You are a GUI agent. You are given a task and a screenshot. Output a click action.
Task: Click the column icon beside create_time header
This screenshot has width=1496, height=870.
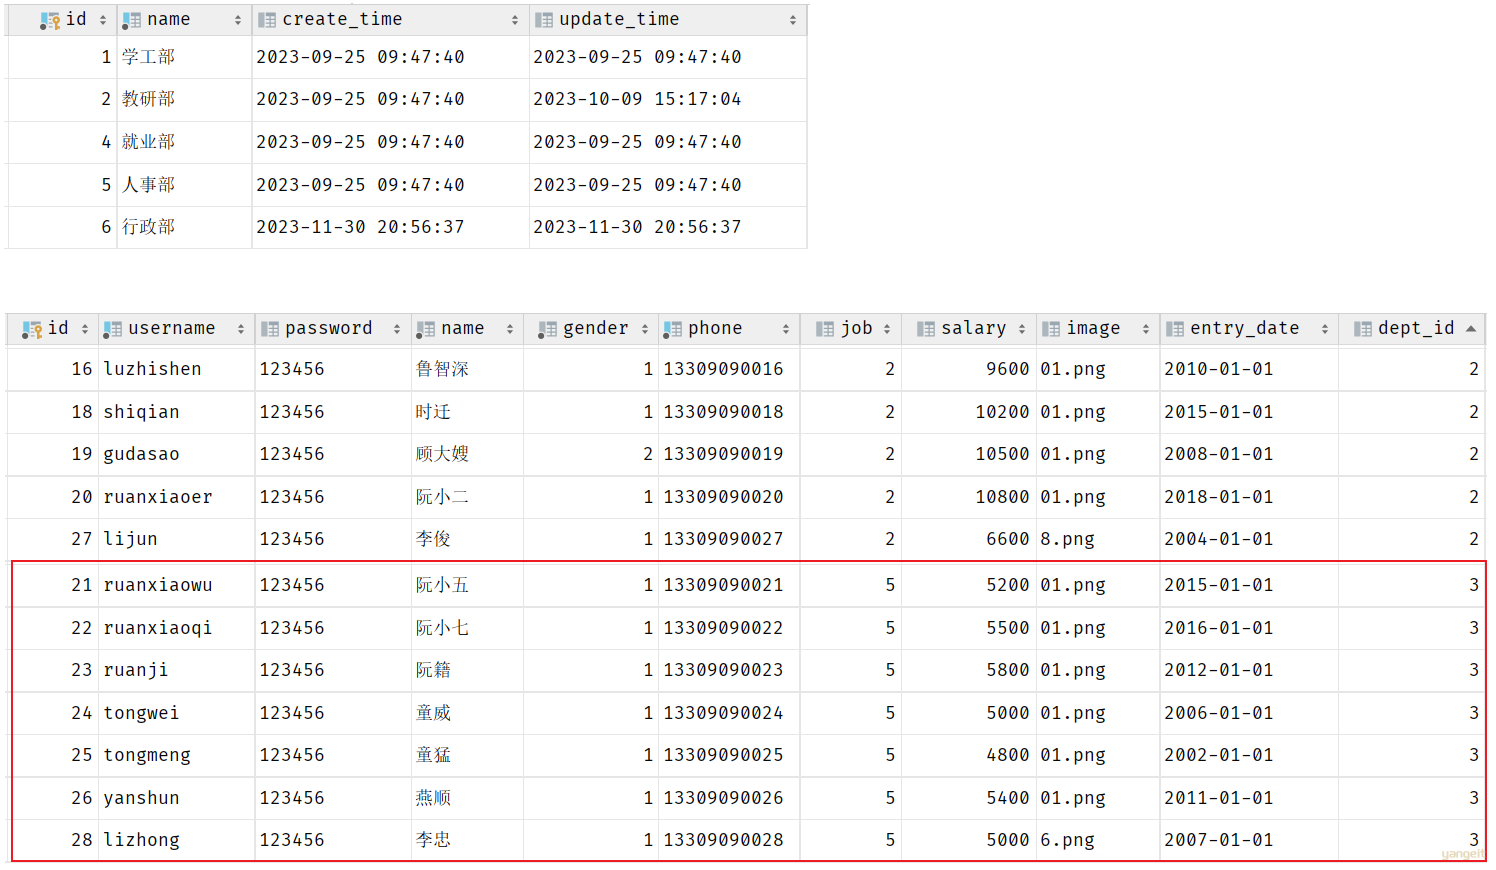[267, 20]
